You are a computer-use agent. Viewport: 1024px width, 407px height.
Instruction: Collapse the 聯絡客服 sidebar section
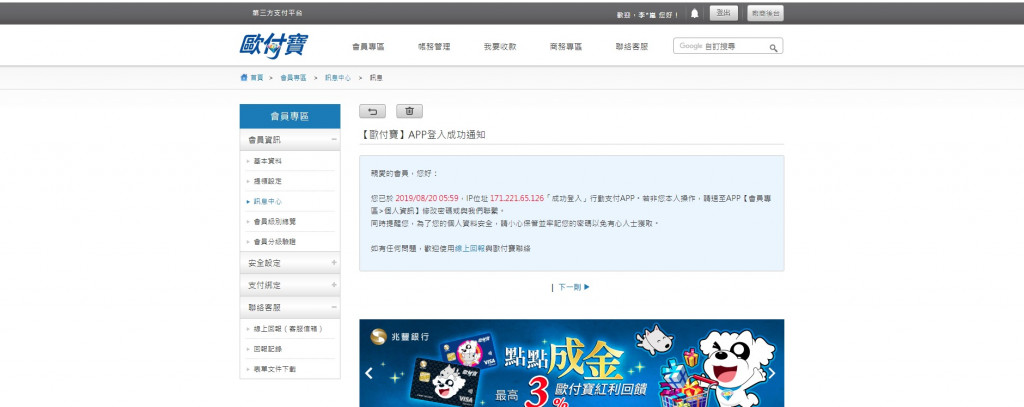point(290,307)
